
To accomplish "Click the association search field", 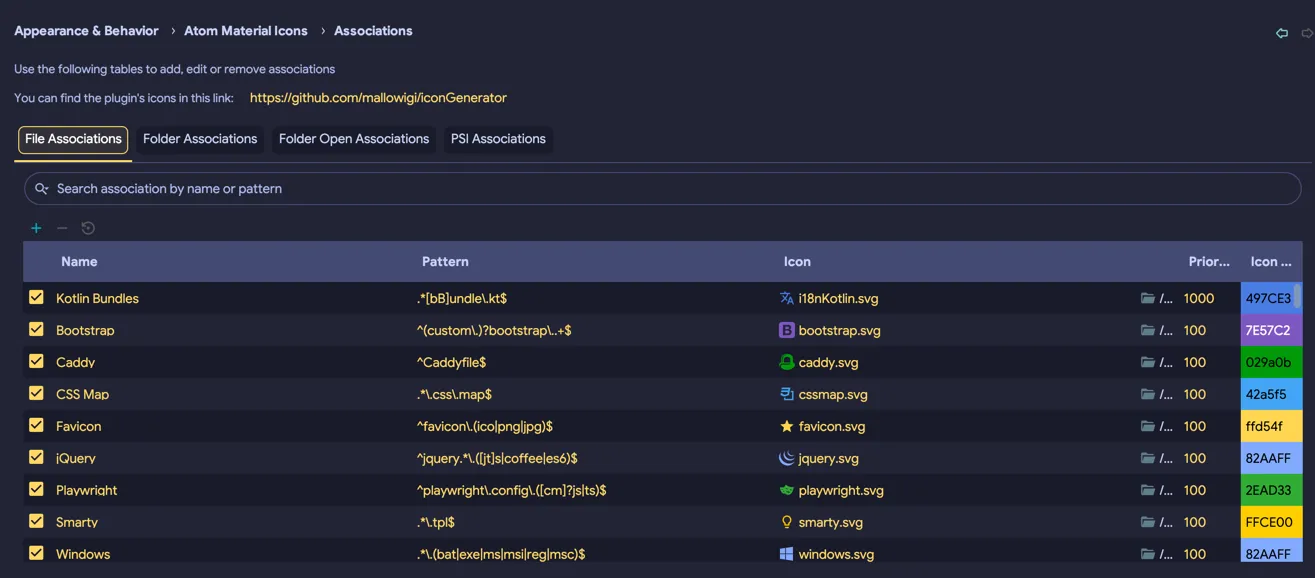I will 662,188.
